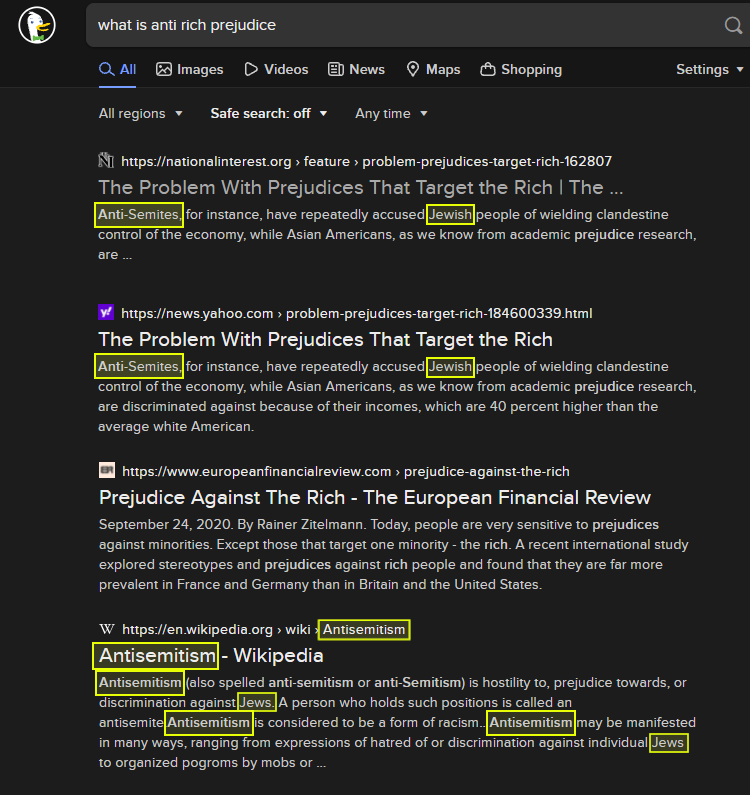Open 'The Problem With Prejudices That Target the Rich | The ...' result
Viewport: 750px width, 795px height.
point(361,188)
